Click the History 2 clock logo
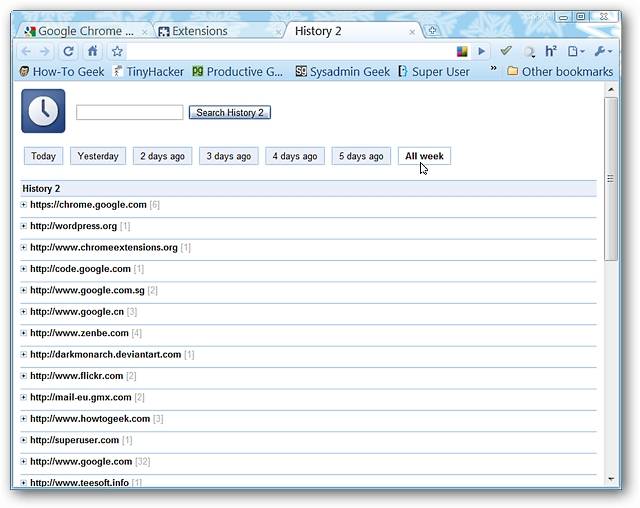 [43, 111]
